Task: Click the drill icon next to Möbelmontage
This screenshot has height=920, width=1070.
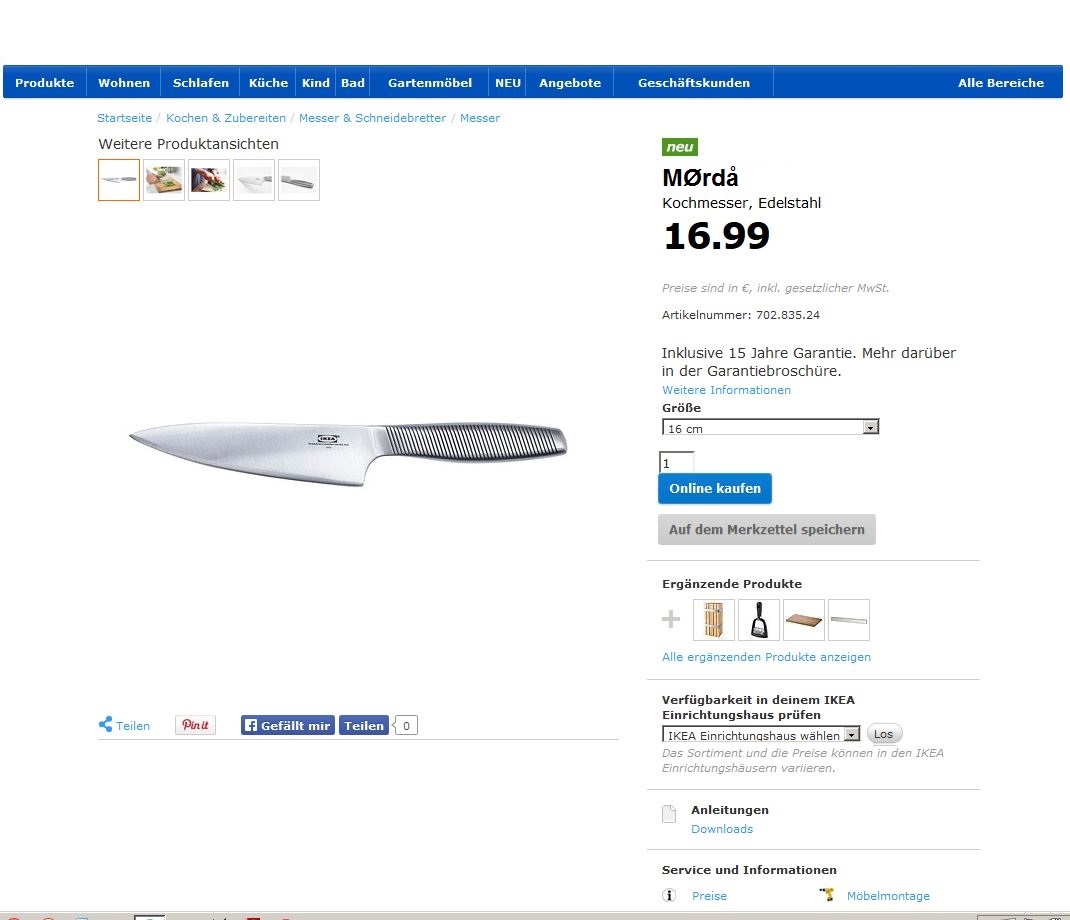Action: (827, 894)
